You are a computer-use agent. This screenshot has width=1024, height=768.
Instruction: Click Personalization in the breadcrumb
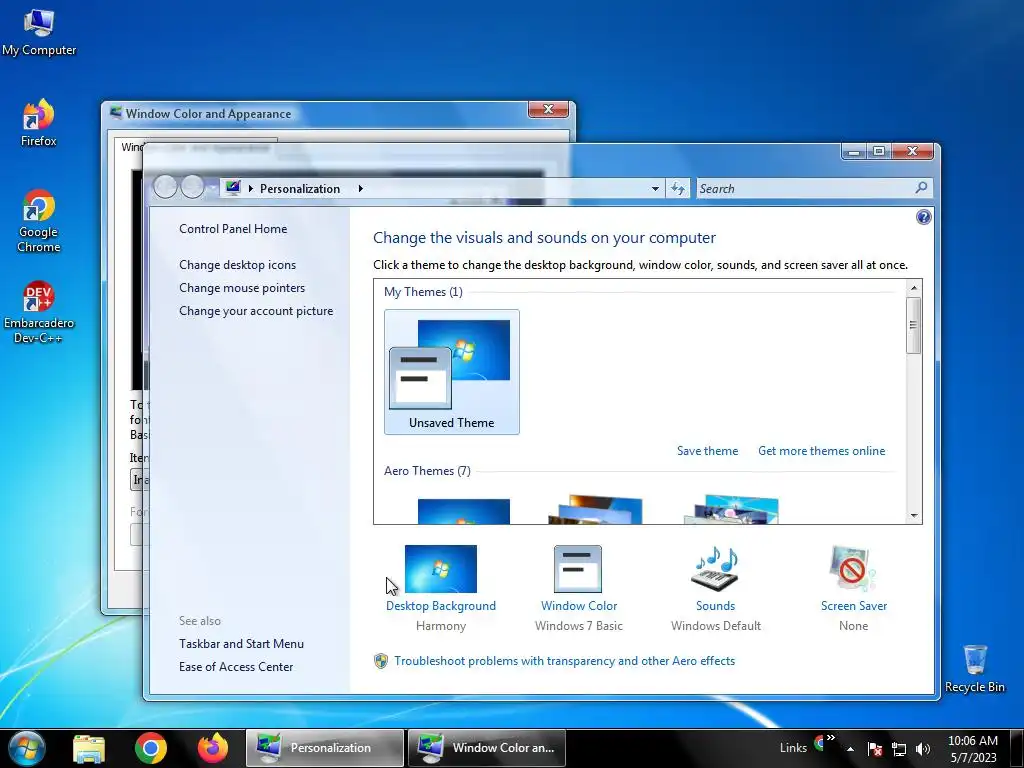[x=300, y=189]
